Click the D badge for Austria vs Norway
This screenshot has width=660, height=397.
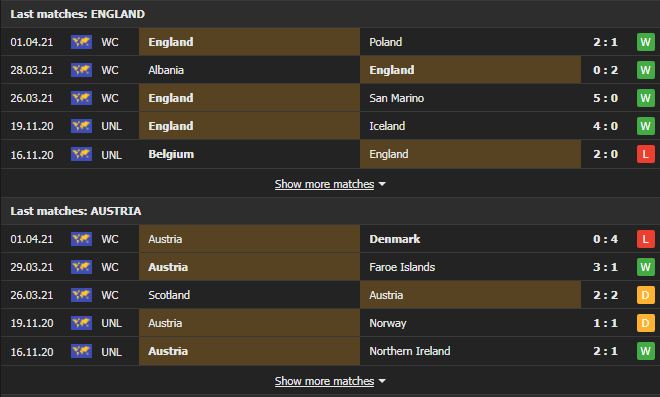click(x=645, y=323)
